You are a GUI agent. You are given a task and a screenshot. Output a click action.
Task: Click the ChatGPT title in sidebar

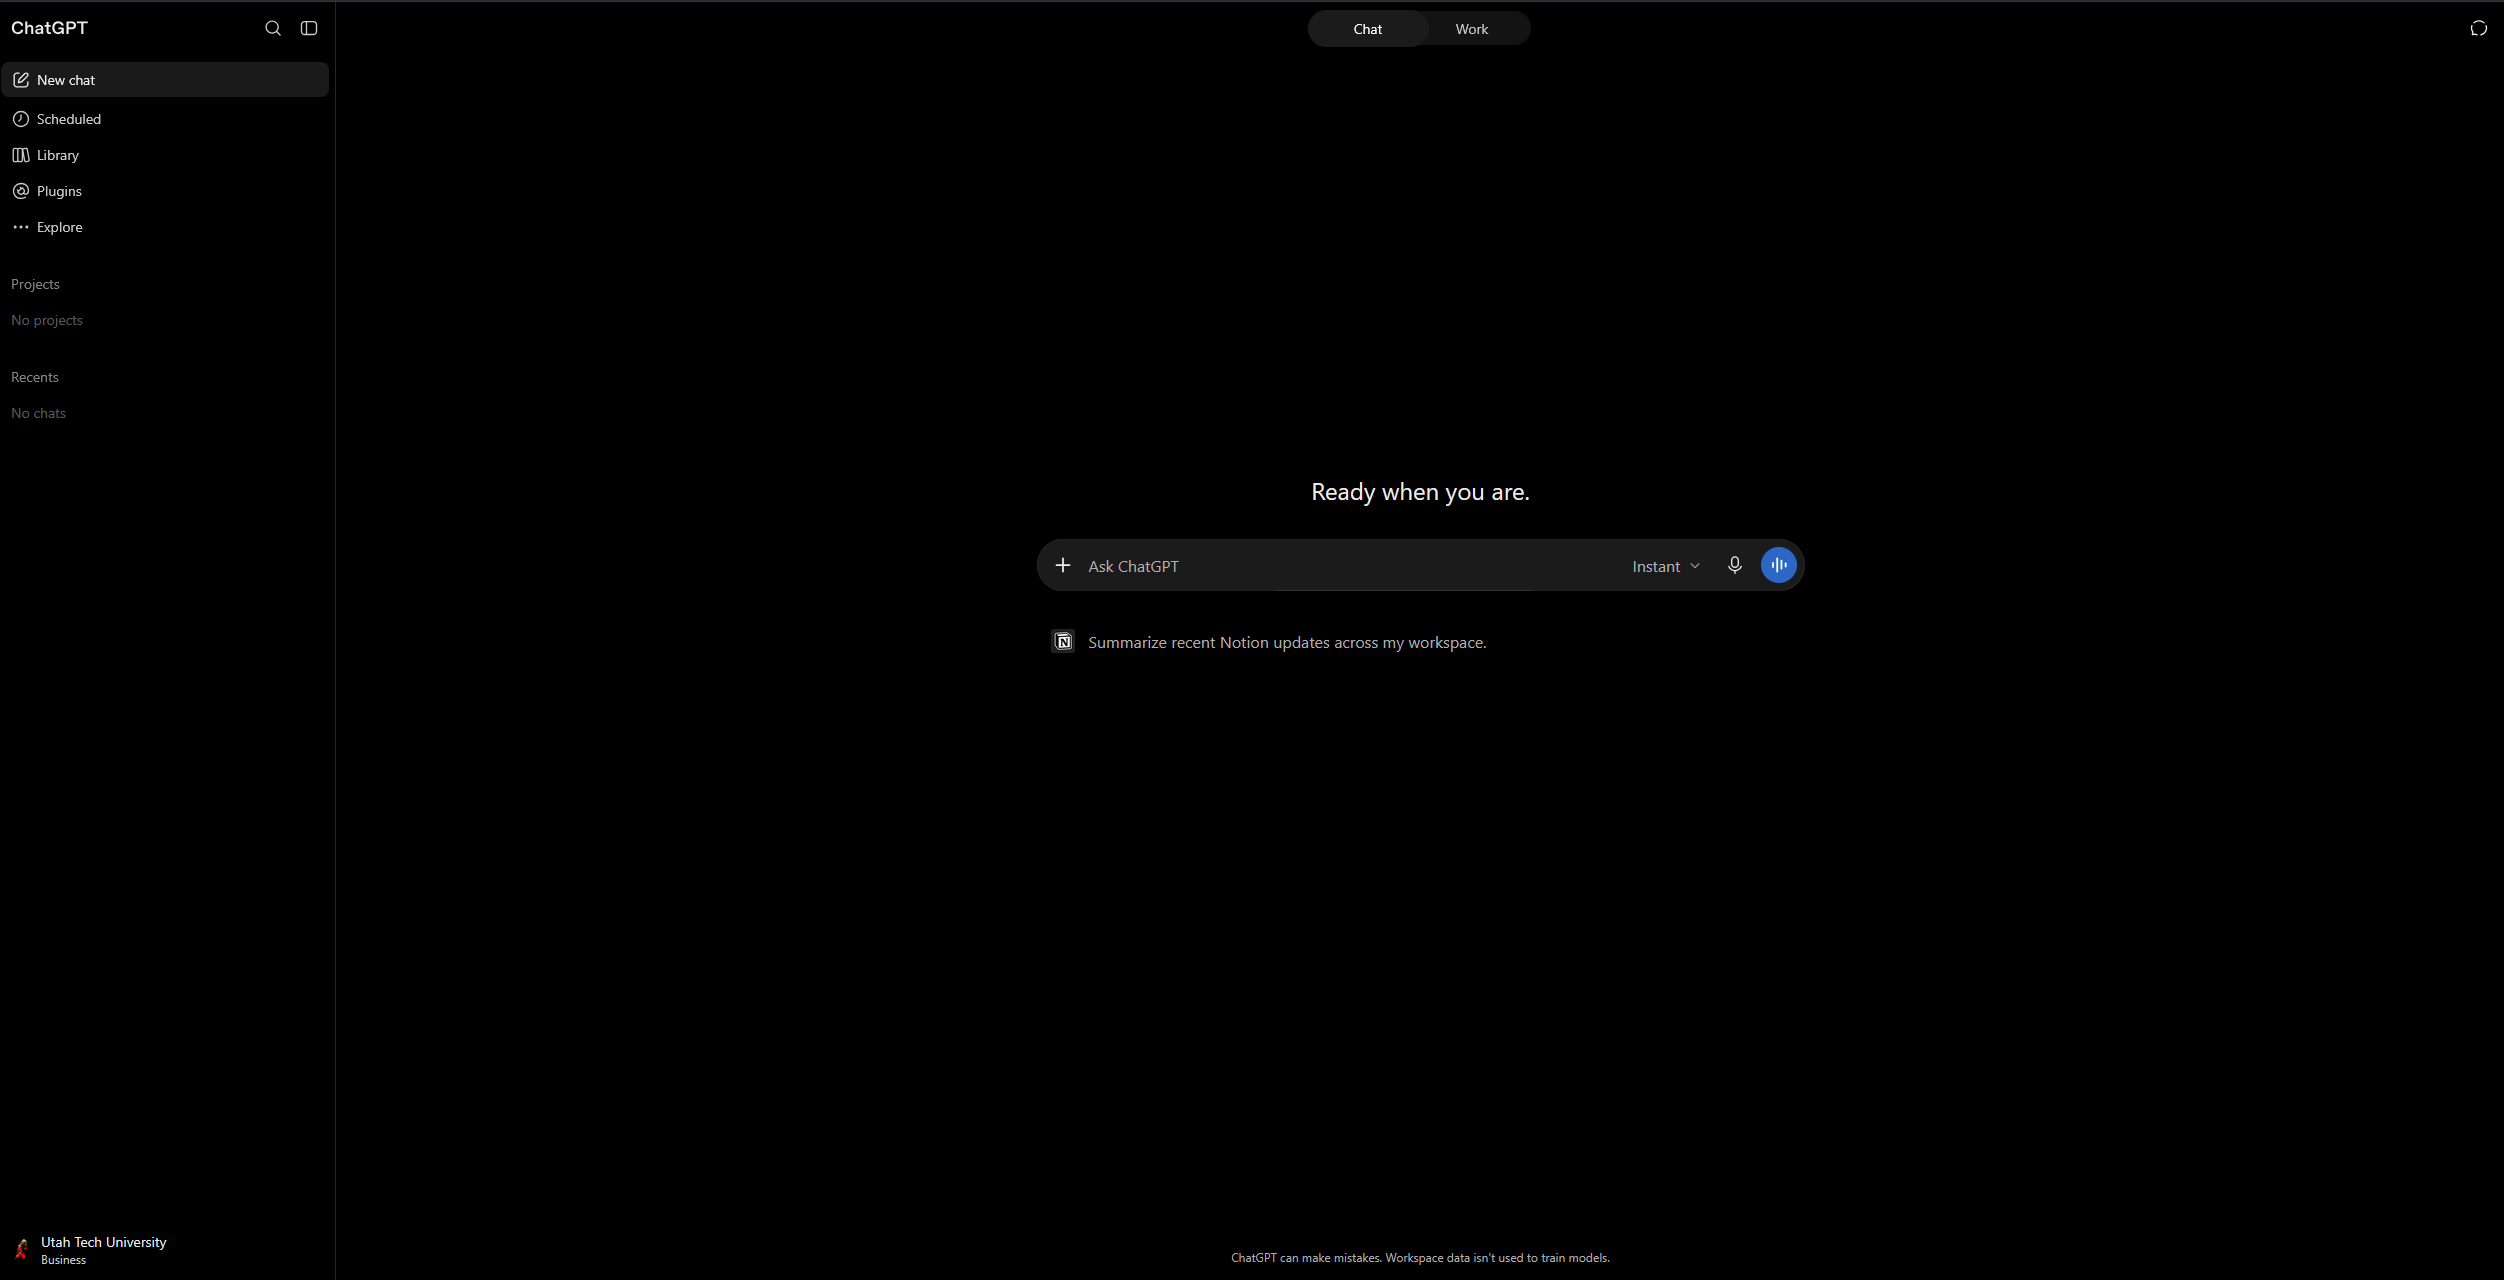[49, 28]
